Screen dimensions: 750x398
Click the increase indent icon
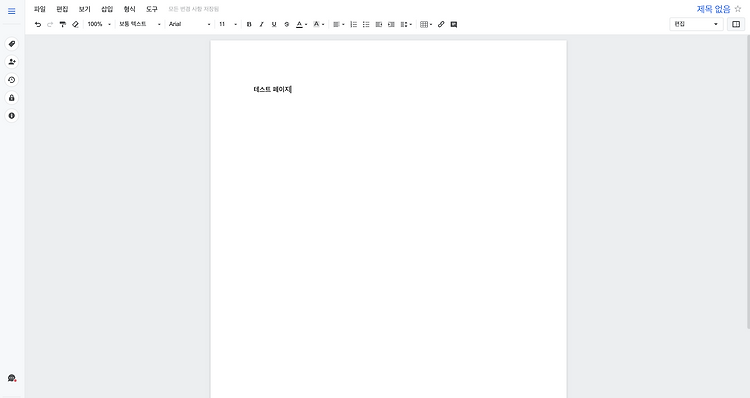coord(391,24)
